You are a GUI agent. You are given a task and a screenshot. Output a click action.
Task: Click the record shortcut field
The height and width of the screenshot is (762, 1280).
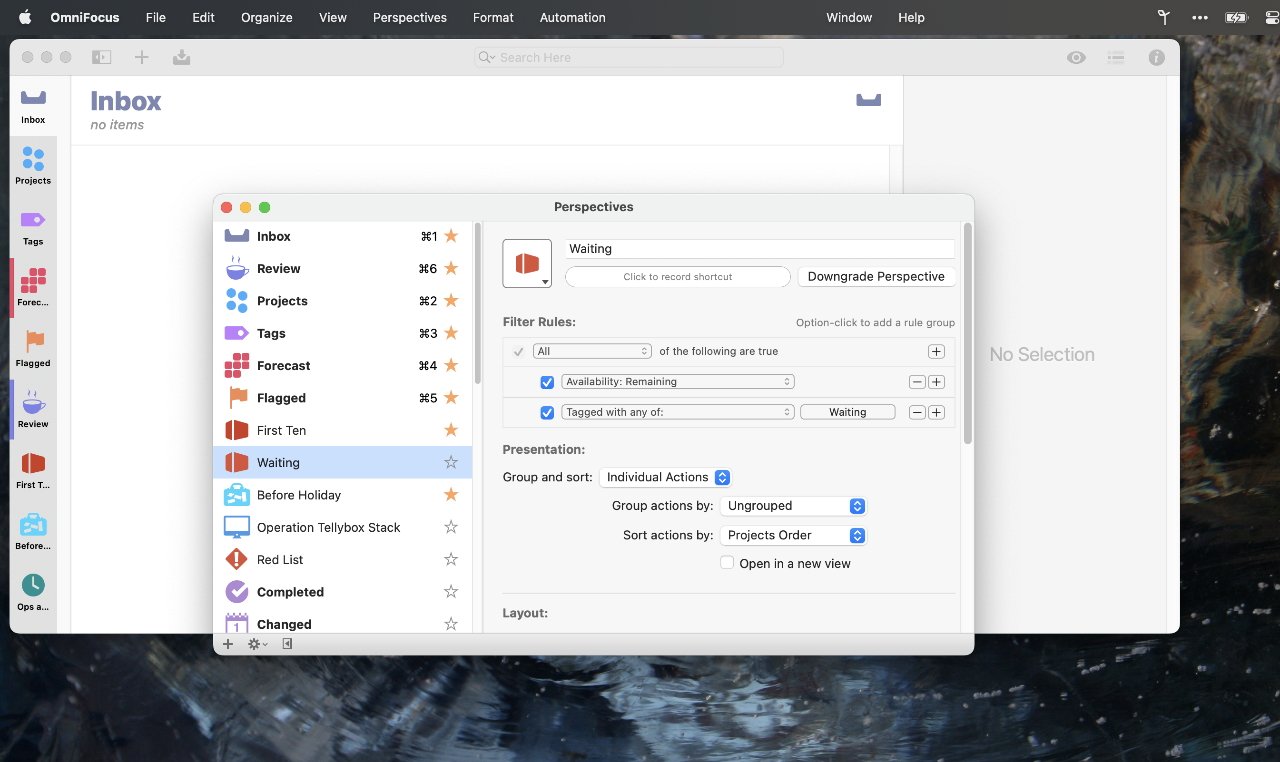(678, 276)
